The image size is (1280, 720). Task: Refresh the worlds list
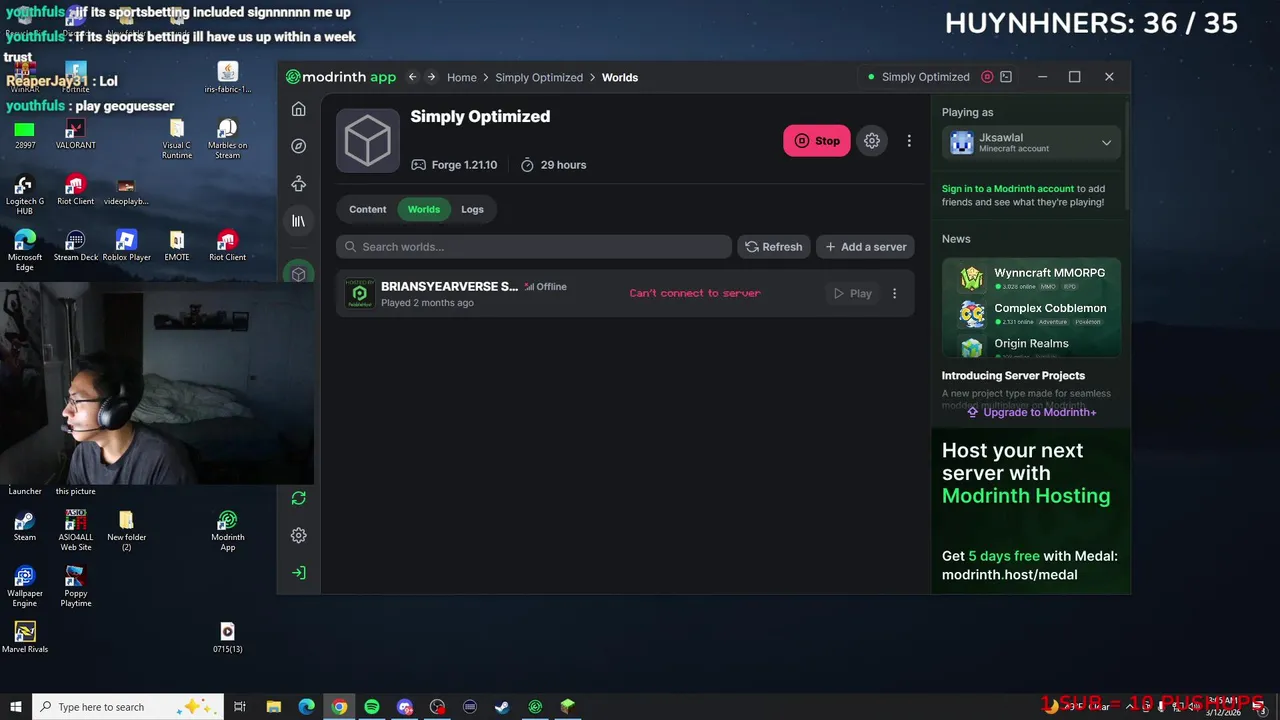774,247
